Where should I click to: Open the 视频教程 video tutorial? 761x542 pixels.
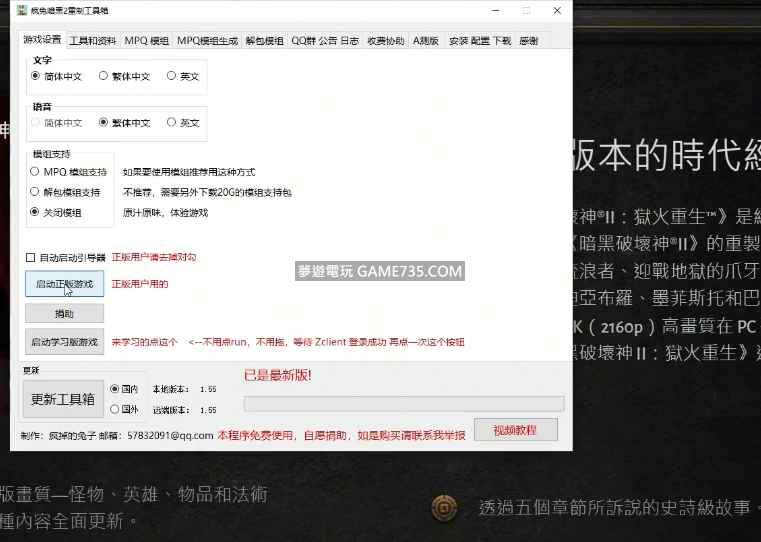pos(515,430)
